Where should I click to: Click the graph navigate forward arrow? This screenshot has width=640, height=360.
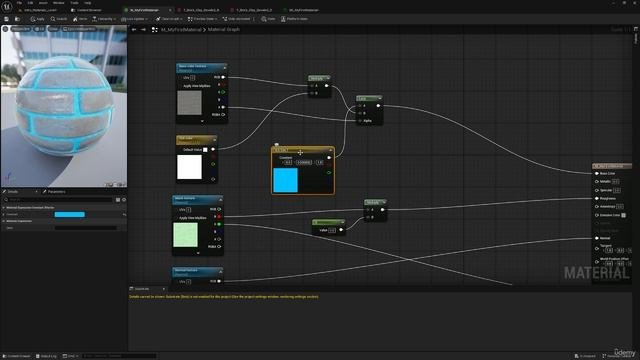tap(143, 30)
